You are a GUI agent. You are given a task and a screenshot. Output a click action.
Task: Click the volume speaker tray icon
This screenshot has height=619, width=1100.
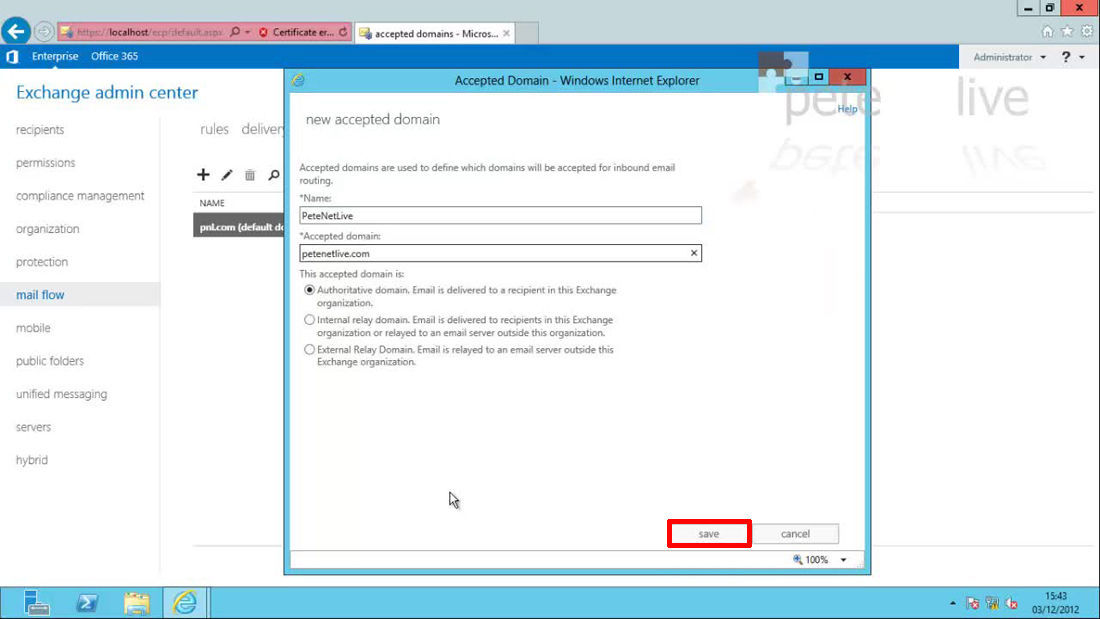(1012, 603)
